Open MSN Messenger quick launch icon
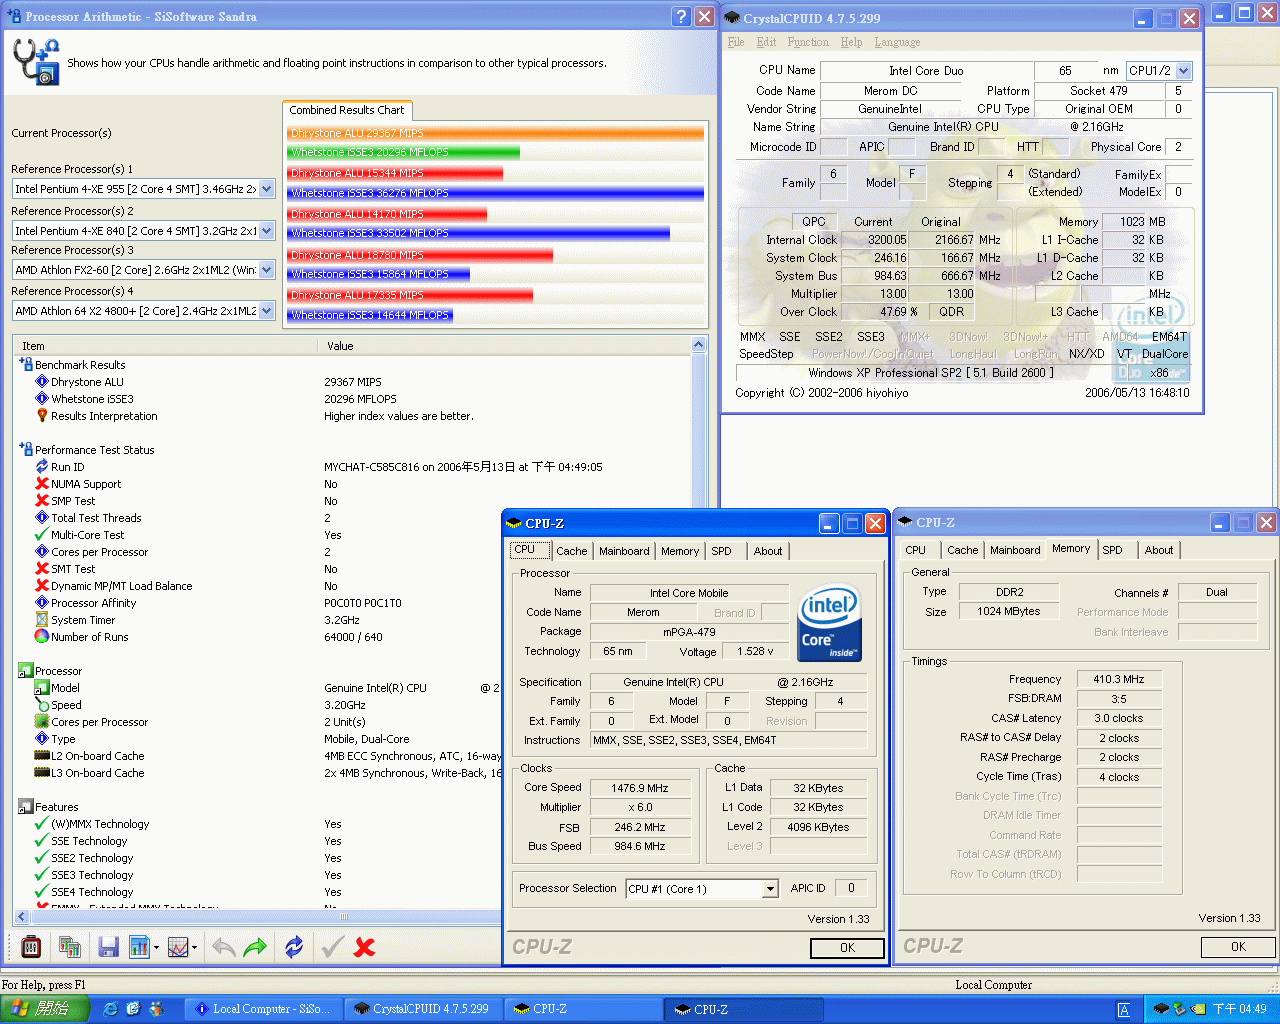Viewport: 1280px width, 1024px height. pos(156,1009)
